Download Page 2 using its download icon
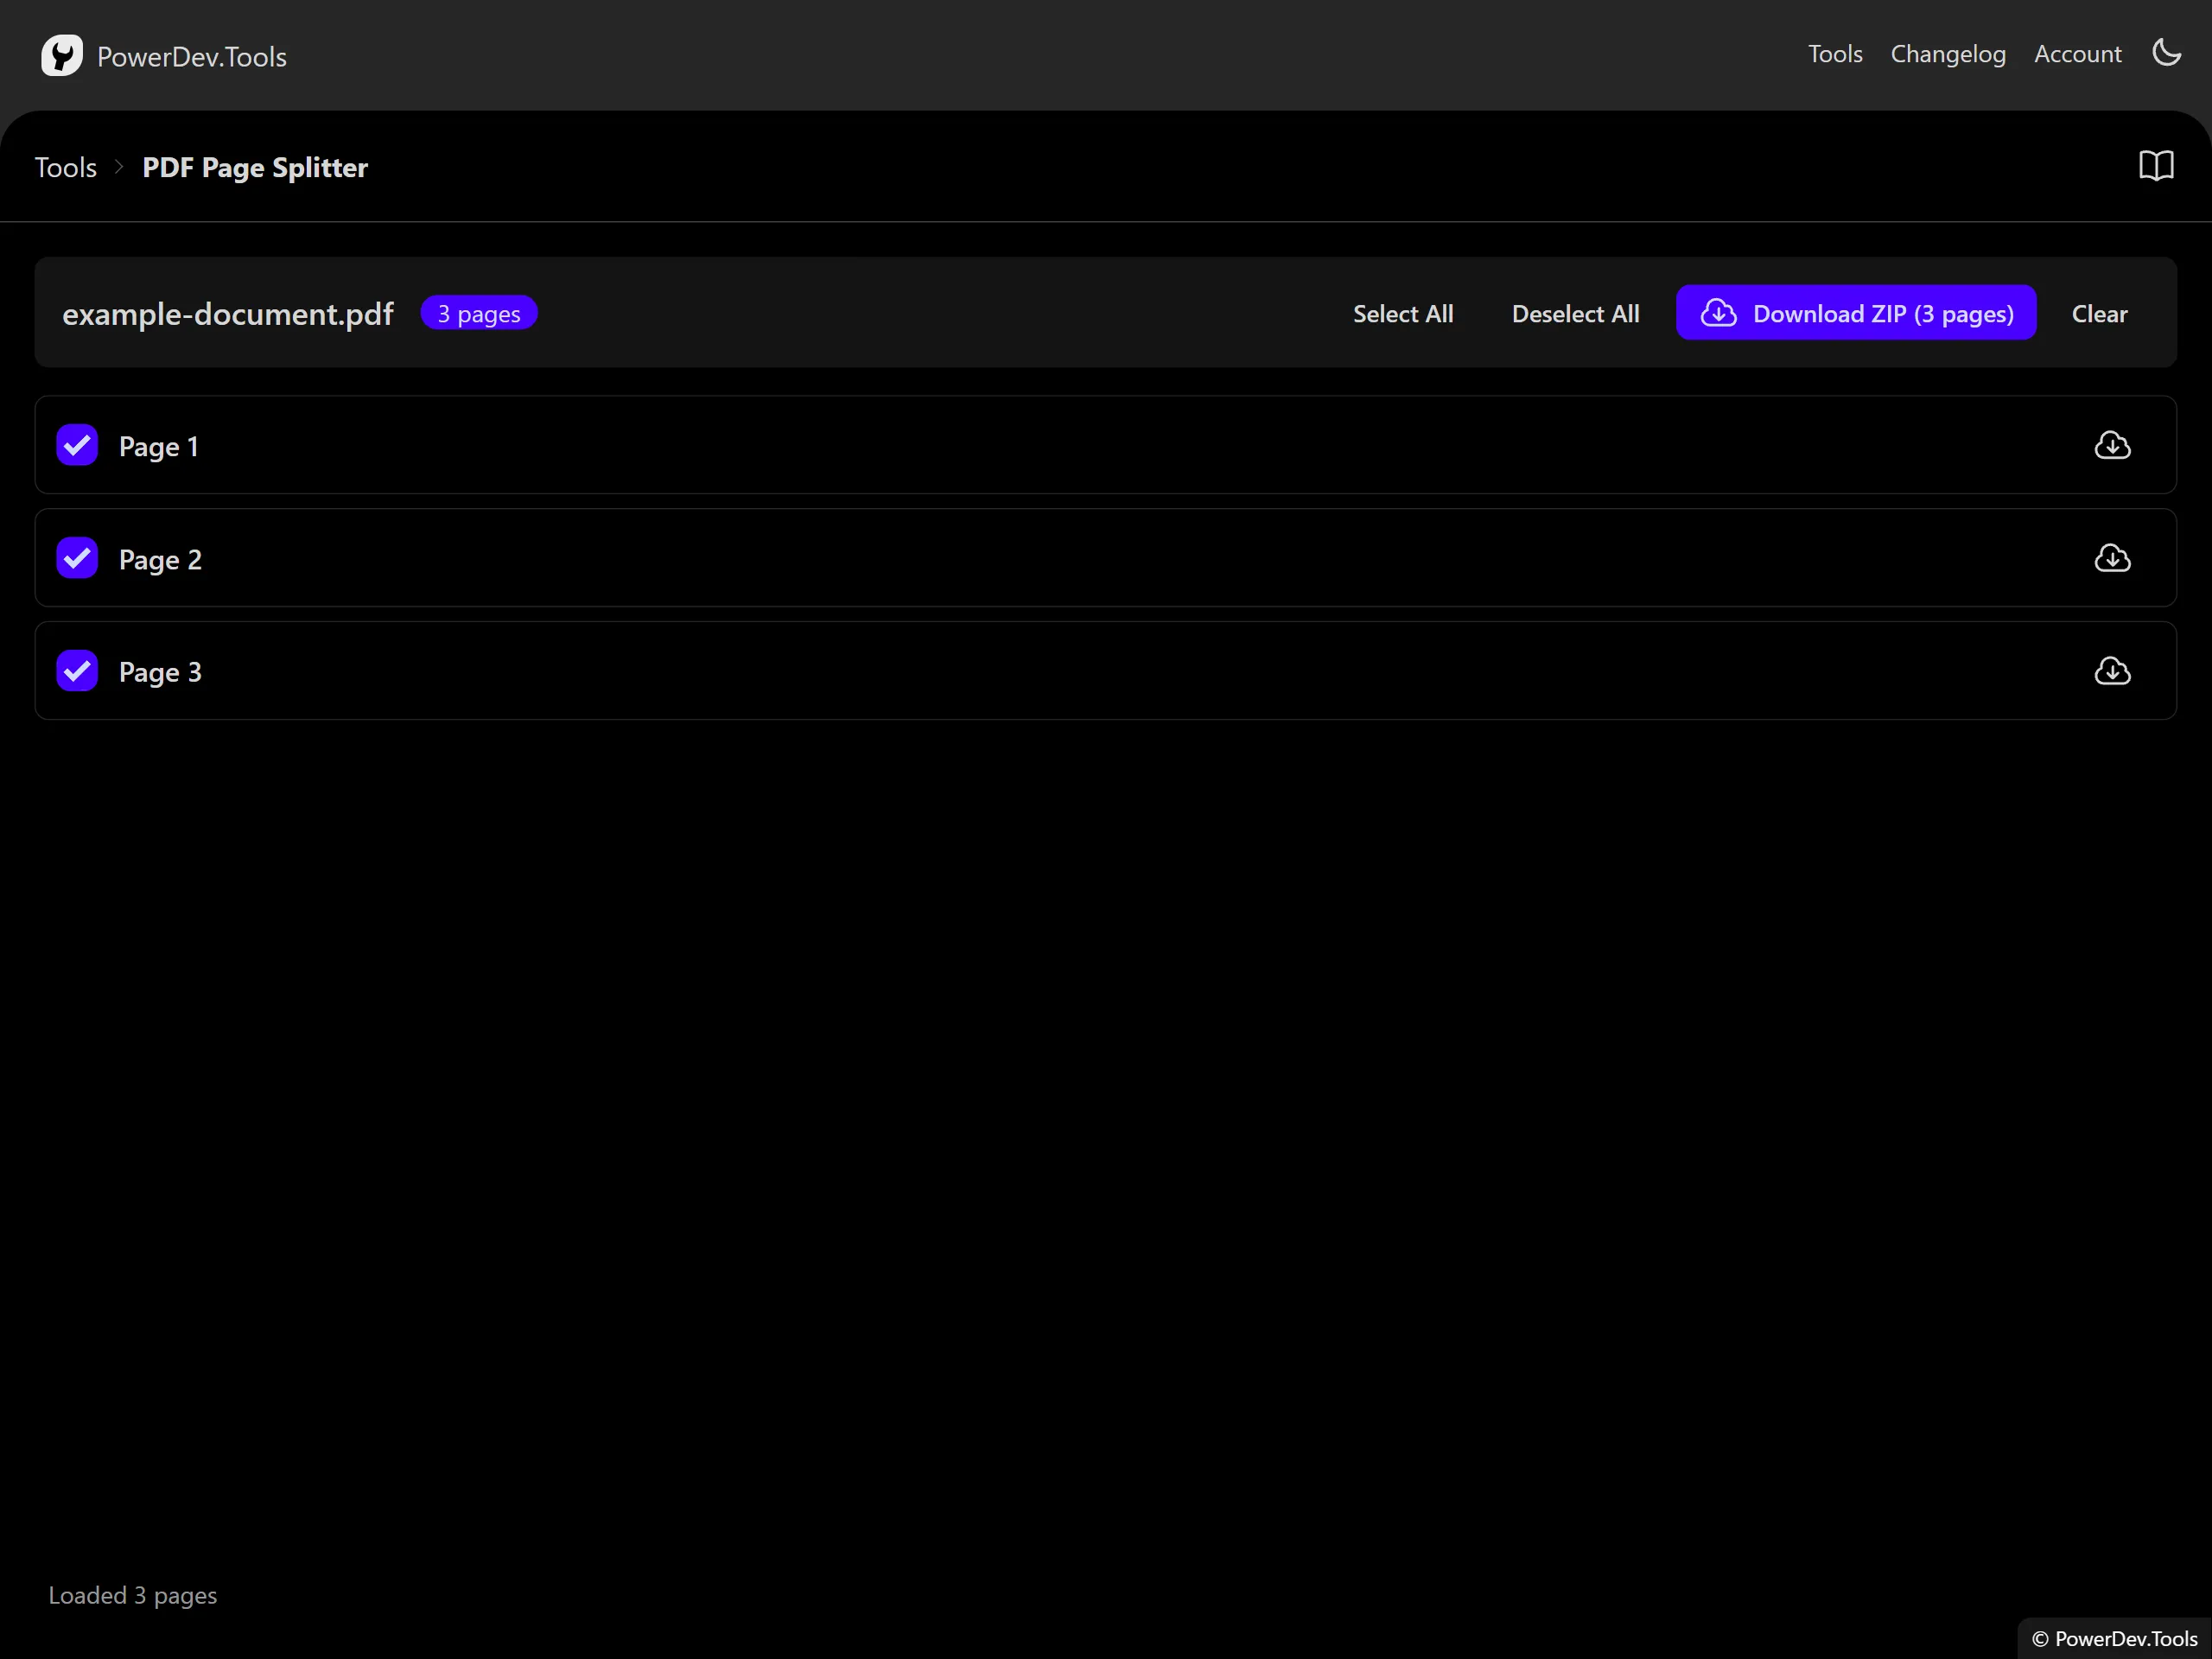 (2112, 558)
